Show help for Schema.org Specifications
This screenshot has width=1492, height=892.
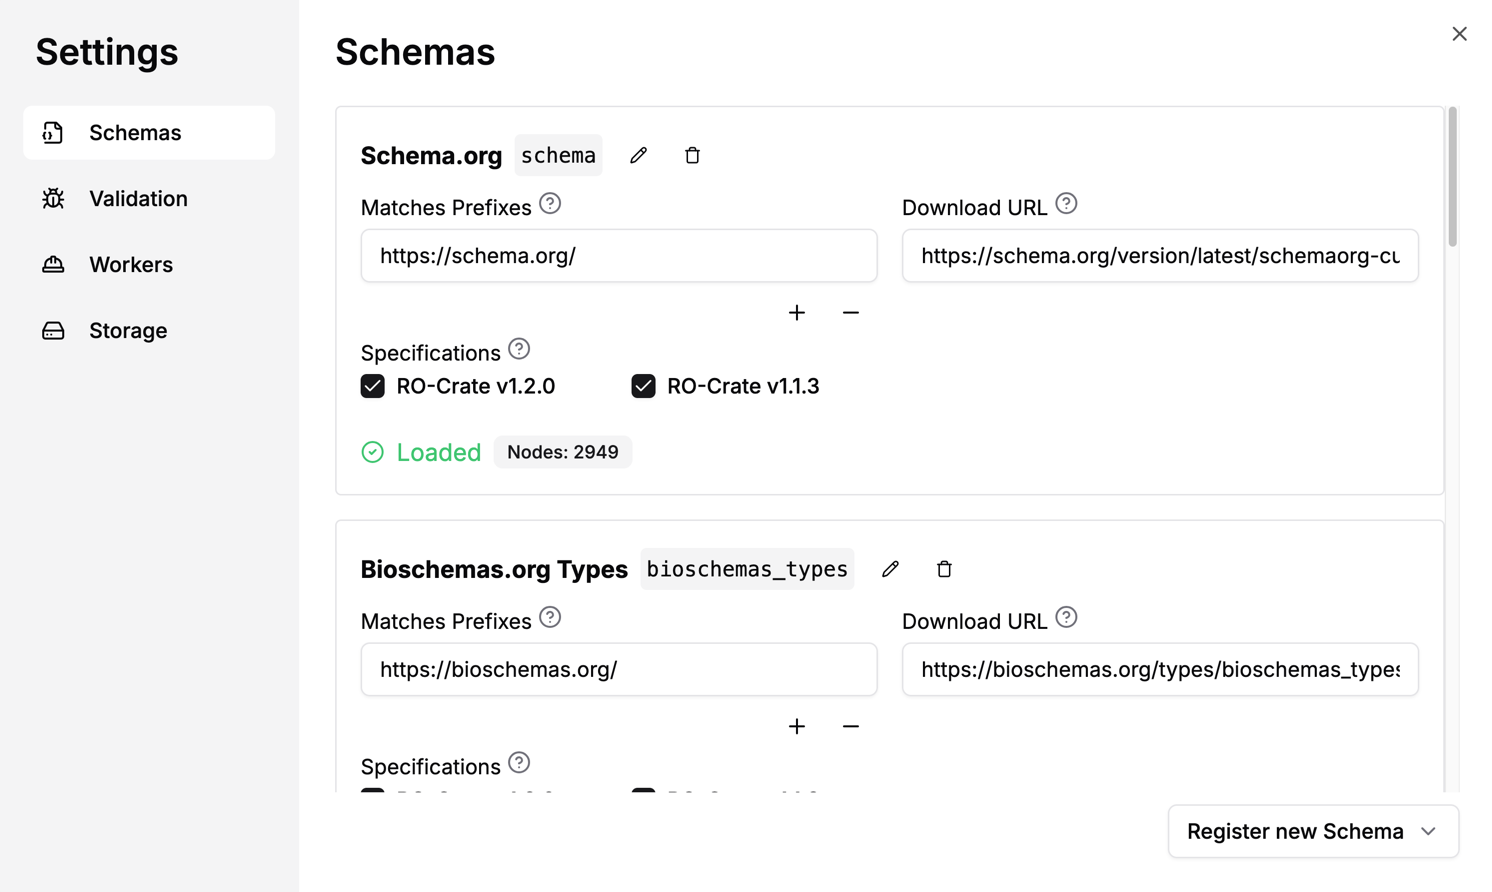[519, 350]
